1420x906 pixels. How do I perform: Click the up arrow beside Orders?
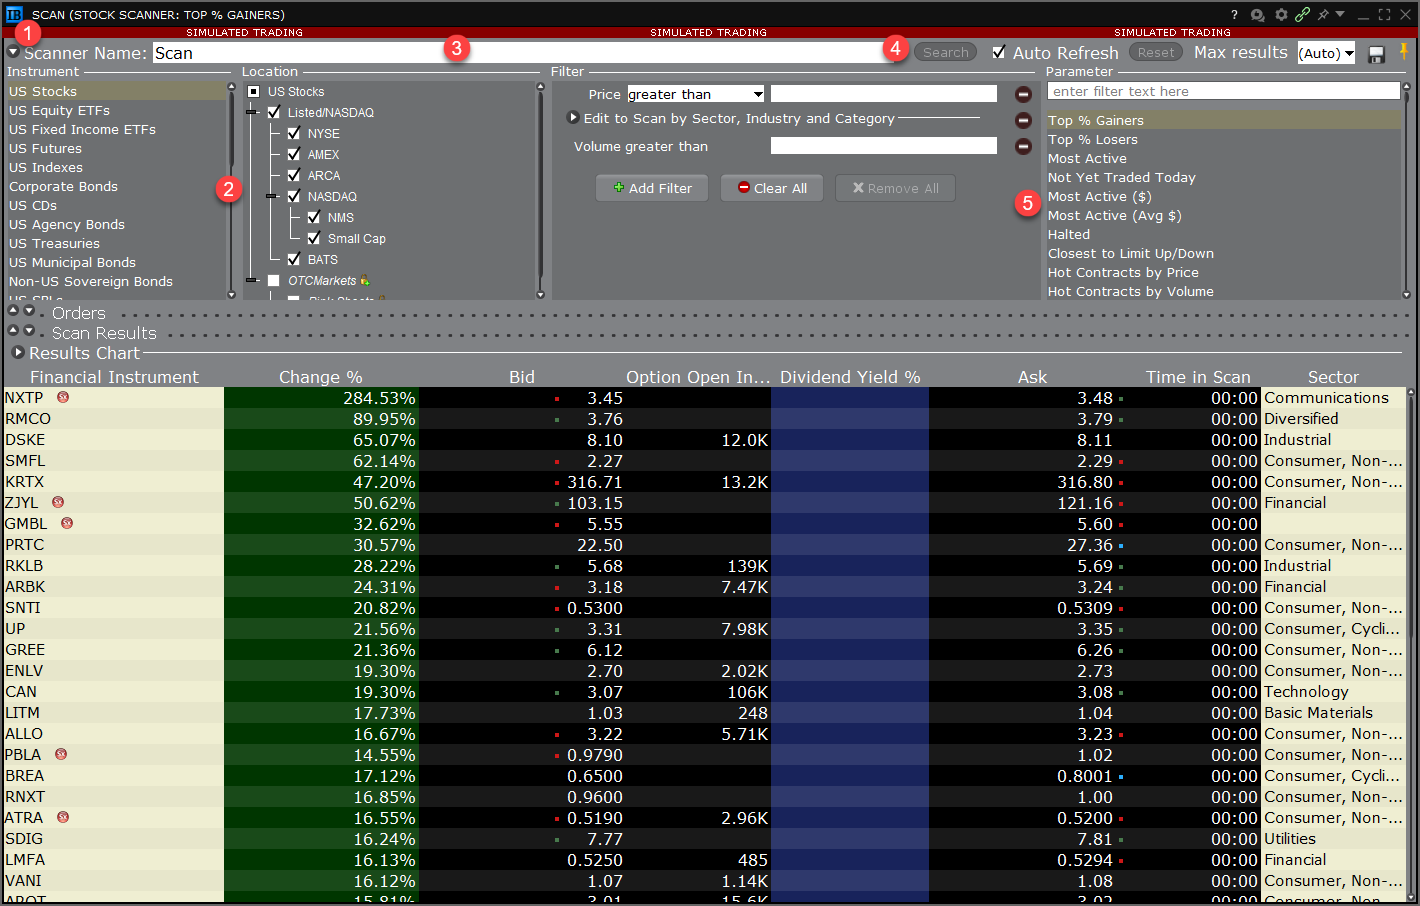13,311
